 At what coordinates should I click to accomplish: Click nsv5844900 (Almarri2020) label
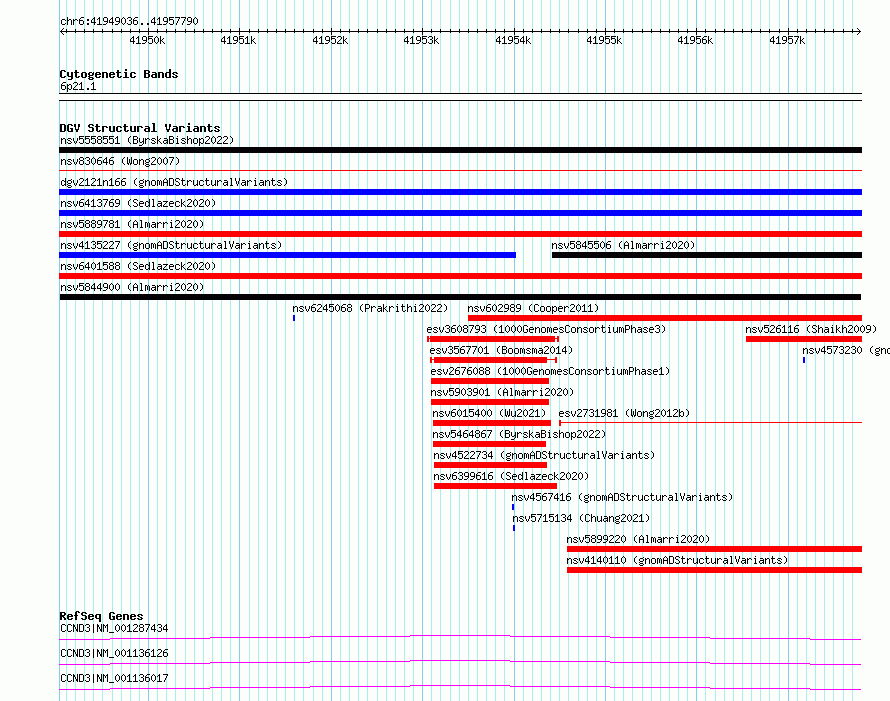pyautogui.click(x=132, y=287)
